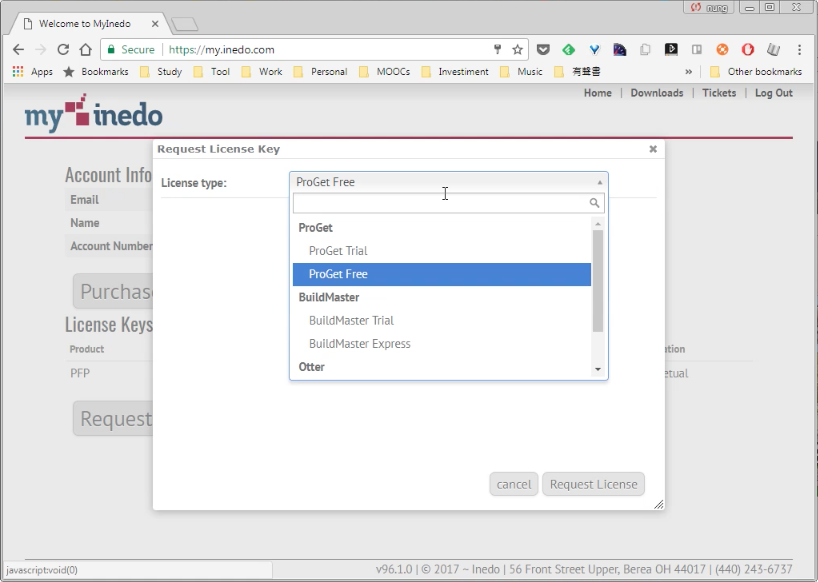Click the Request License Key dialog title
The width and height of the screenshot is (818, 582).
pos(219,149)
